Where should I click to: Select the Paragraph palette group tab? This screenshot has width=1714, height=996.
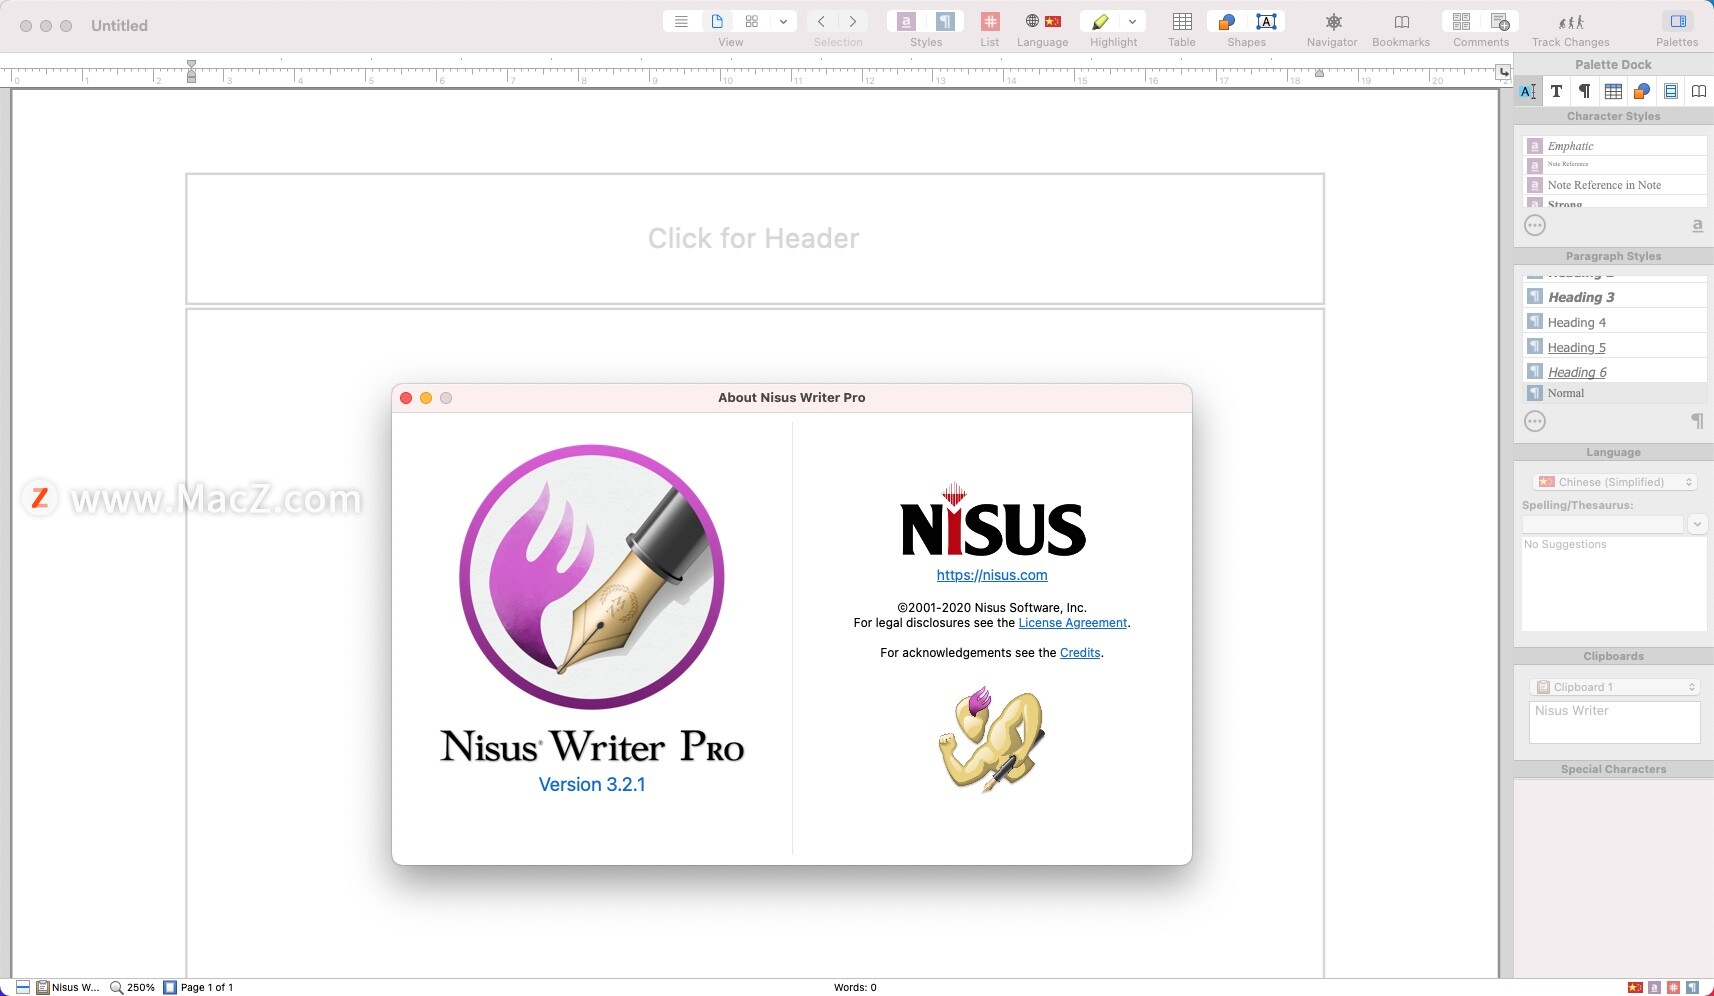pos(1584,91)
